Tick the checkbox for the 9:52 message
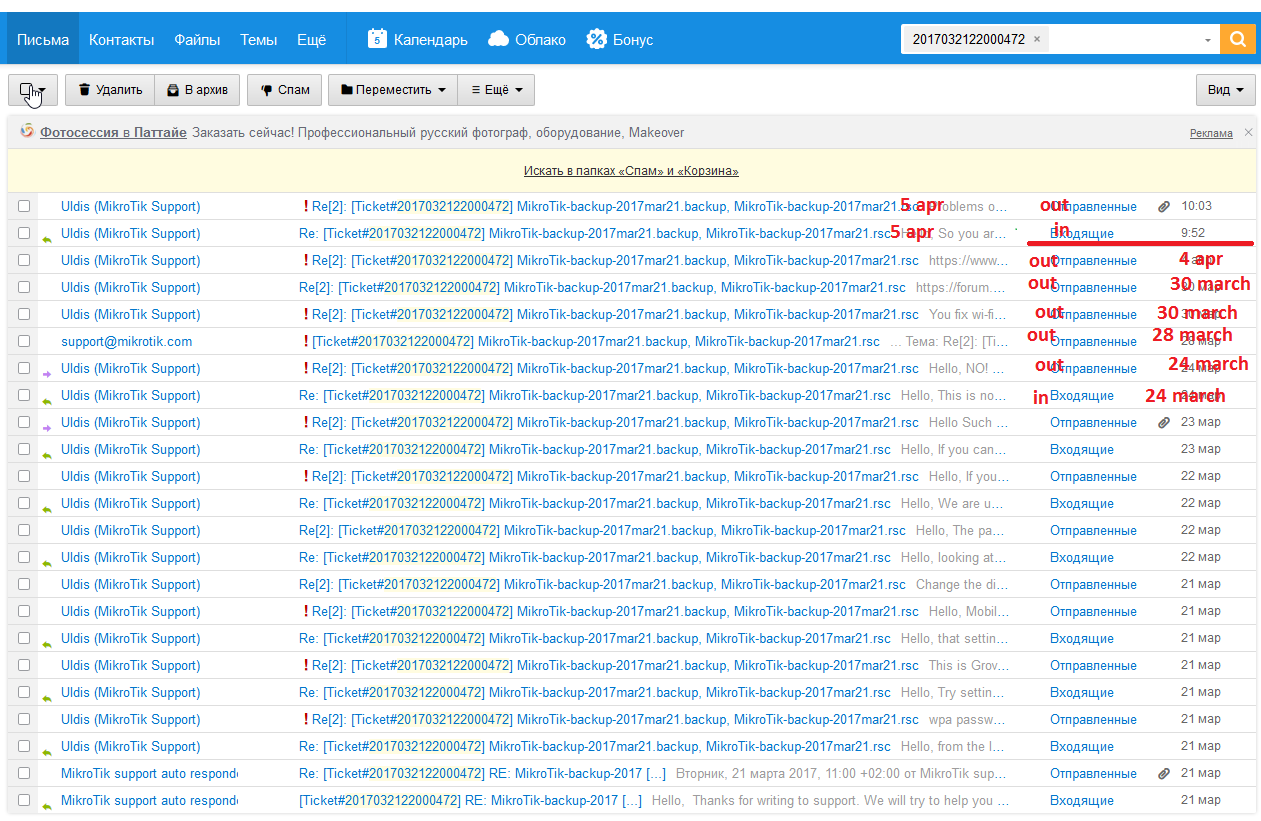1261x821 pixels. coord(24,233)
